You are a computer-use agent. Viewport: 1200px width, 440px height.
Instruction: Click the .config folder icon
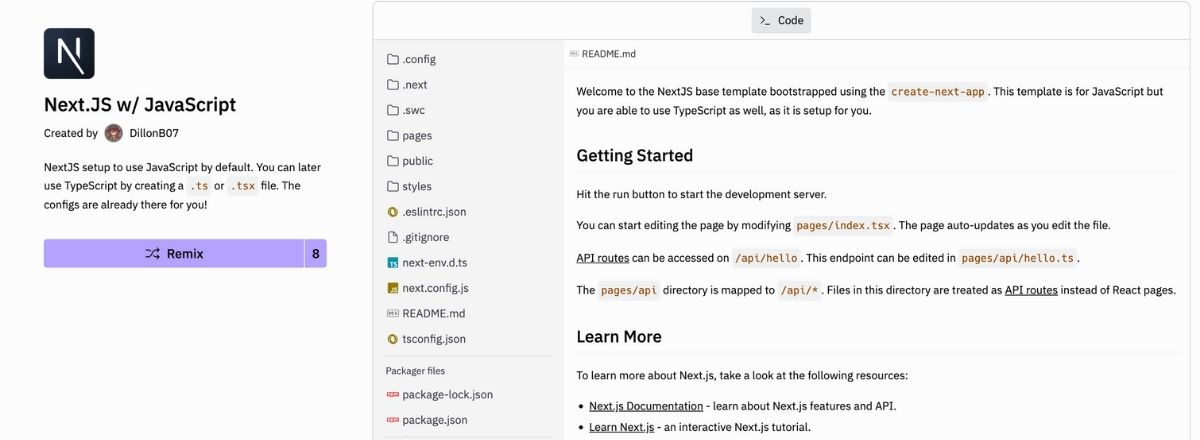point(393,59)
